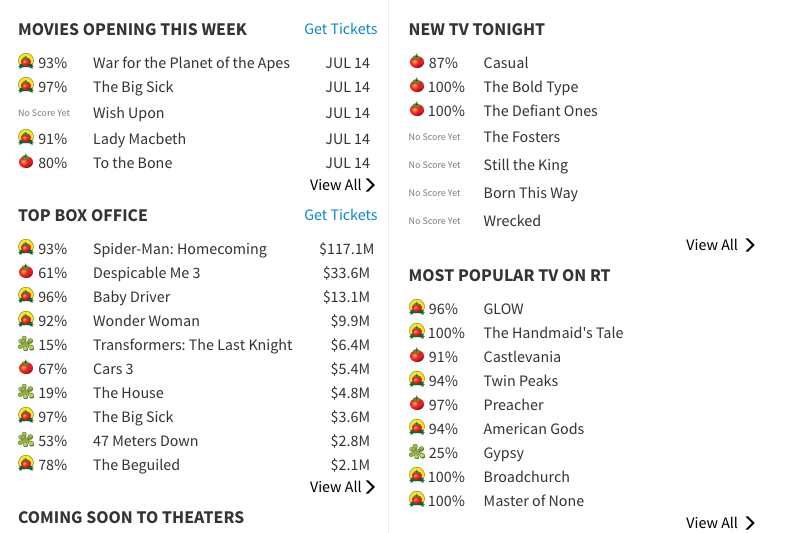The width and height of the screenshot is (792, 533).
Task: Expand View All under Most Popular TV
Action: coord(720,523)
